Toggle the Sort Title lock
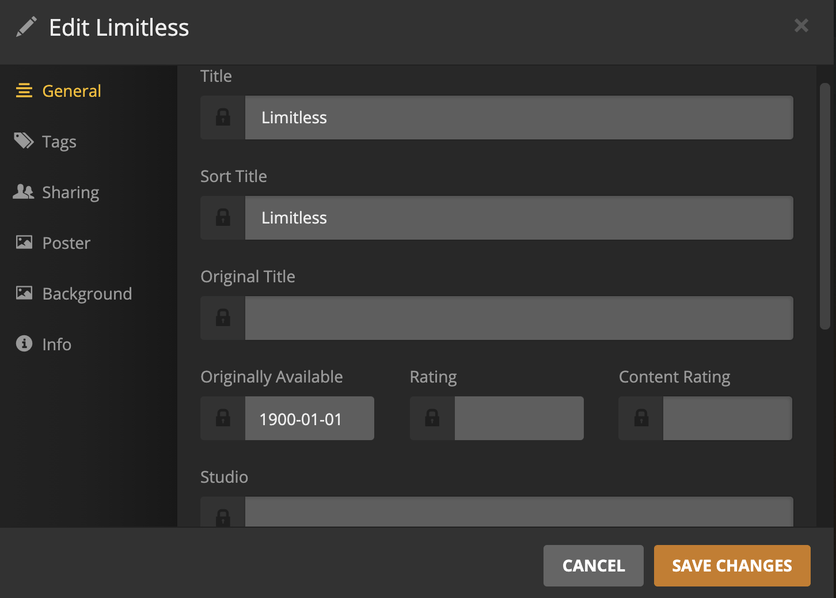Viewport: 836px width, 598px height. 223,218
